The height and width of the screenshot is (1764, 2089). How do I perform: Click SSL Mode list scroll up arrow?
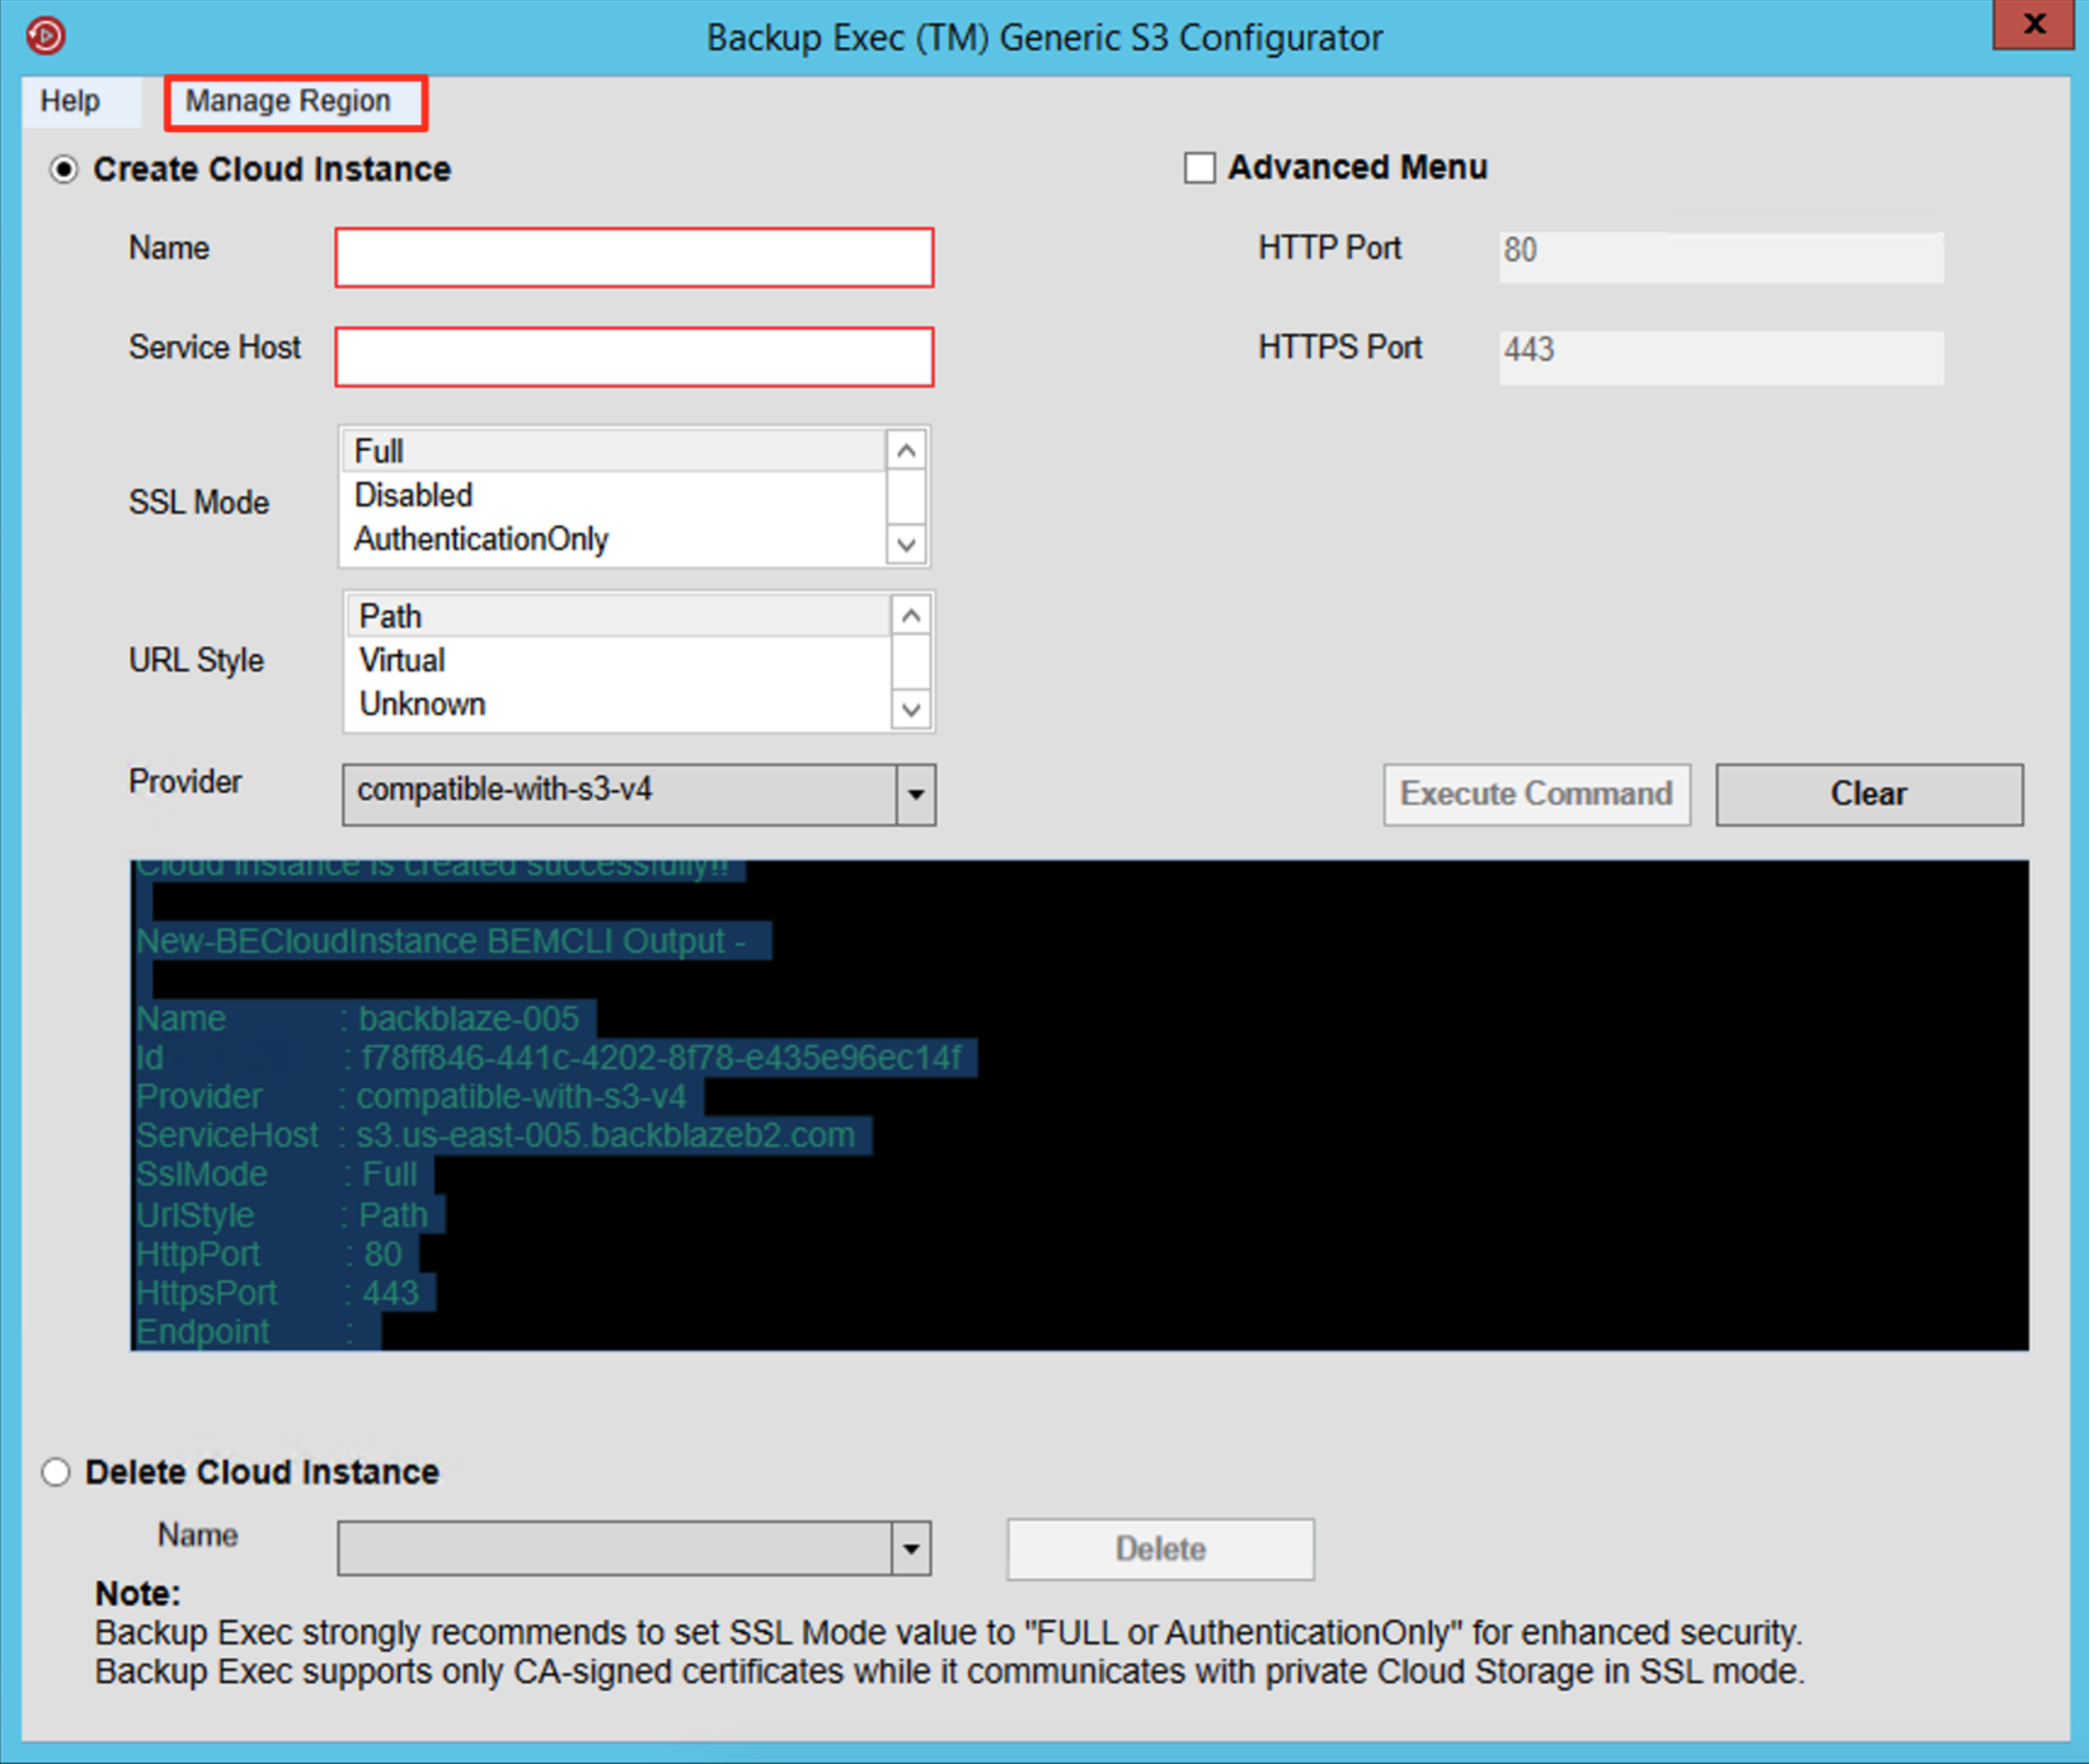(x=906, y=451)
